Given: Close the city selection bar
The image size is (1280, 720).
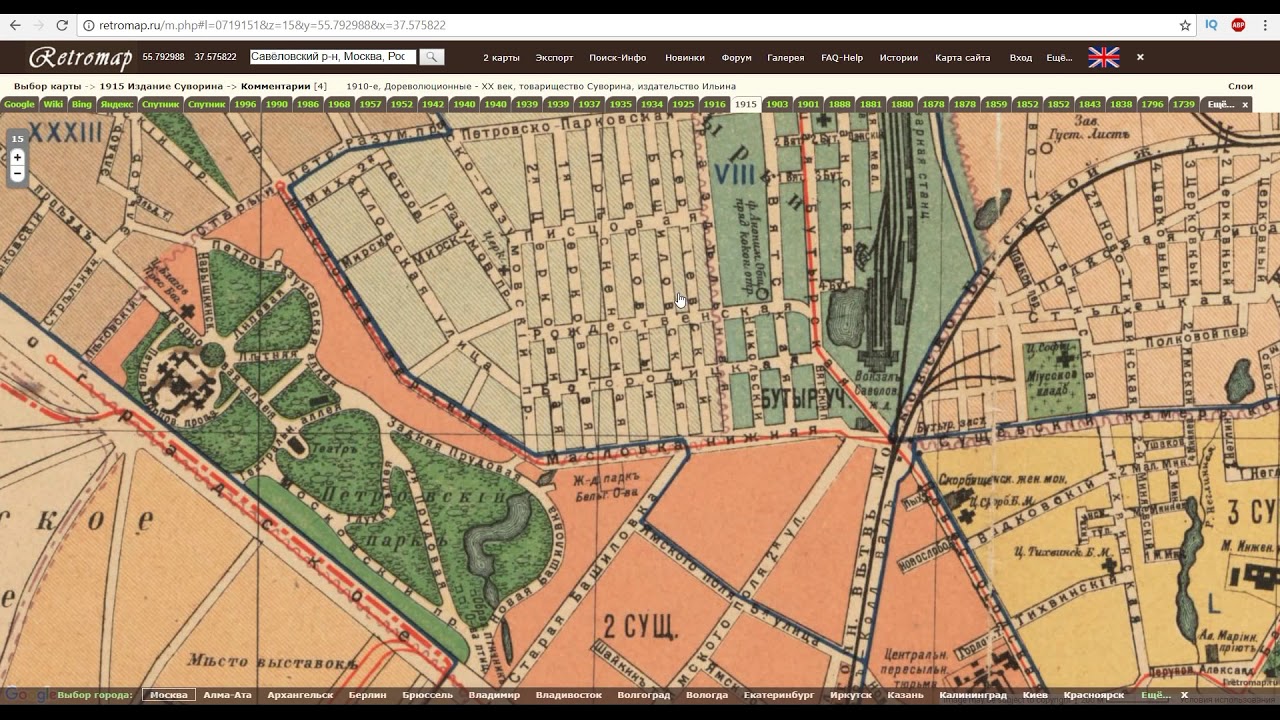Looking at the screenshot, I should [x=1184, y=694].
